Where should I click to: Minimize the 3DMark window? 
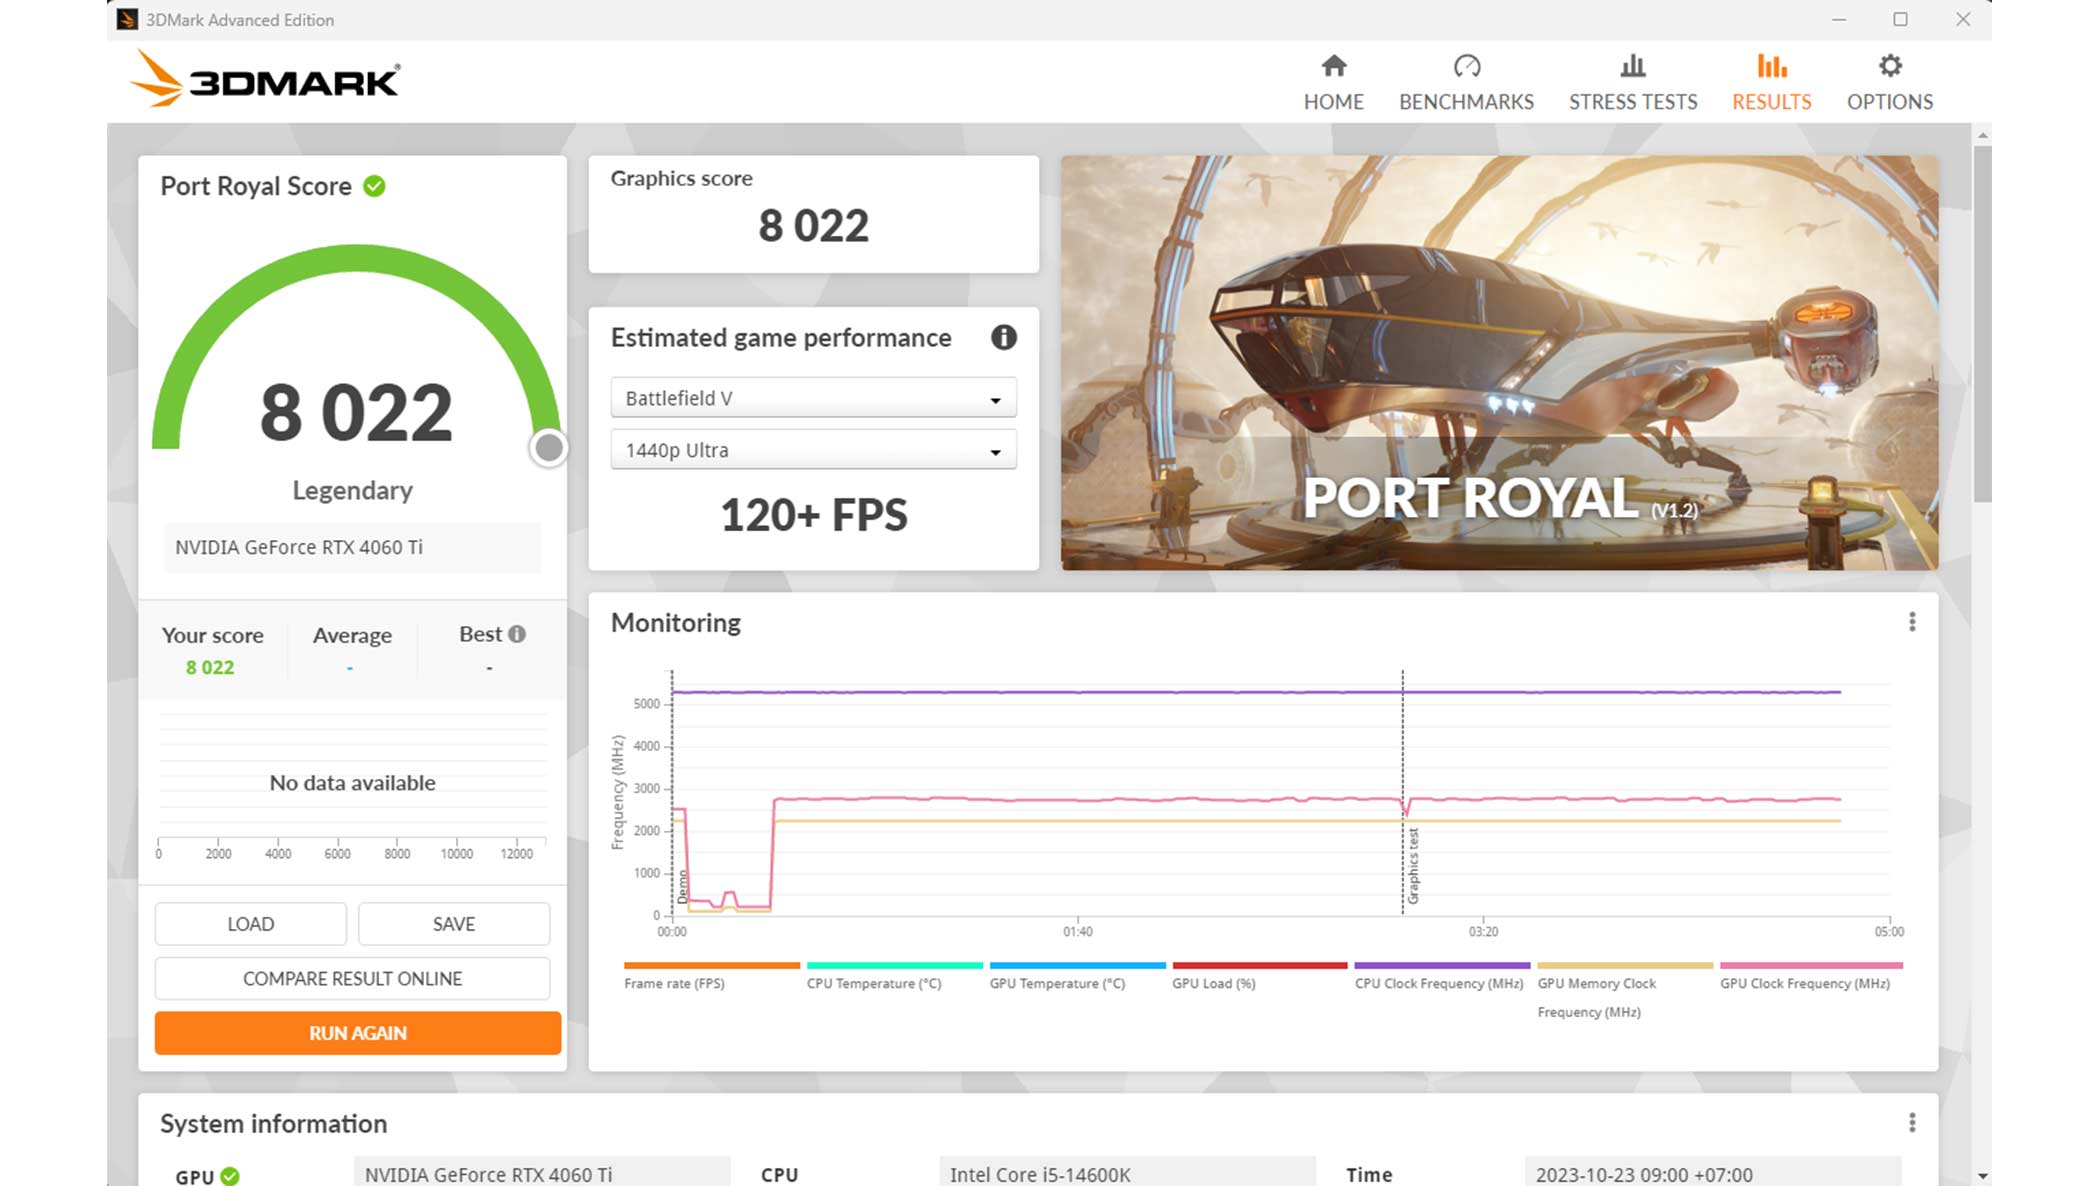coord(1838,19)
